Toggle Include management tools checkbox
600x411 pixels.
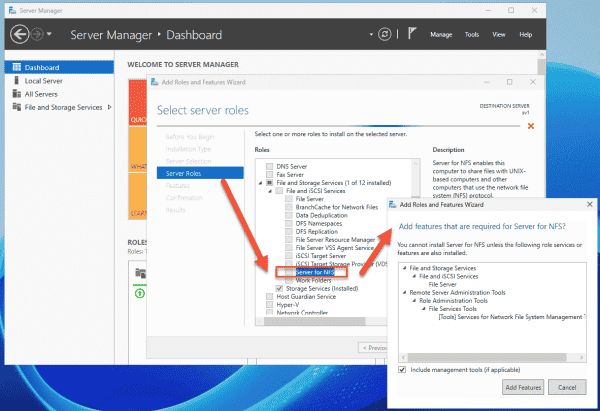pos(402,370)
